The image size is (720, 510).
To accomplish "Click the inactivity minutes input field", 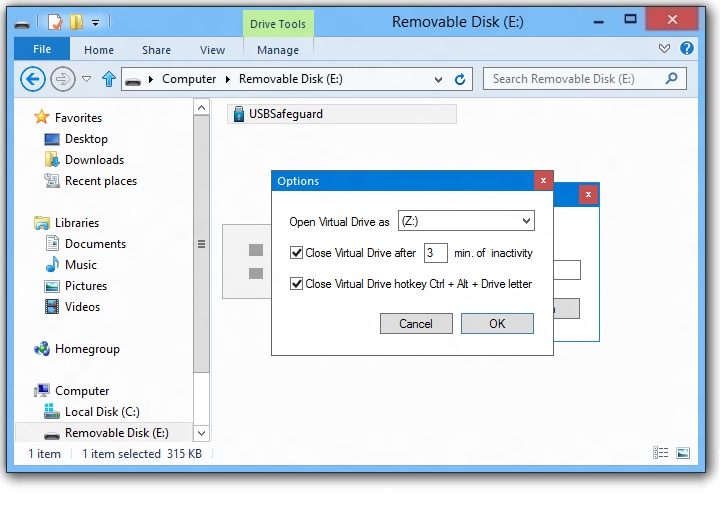I will point(435,253).
